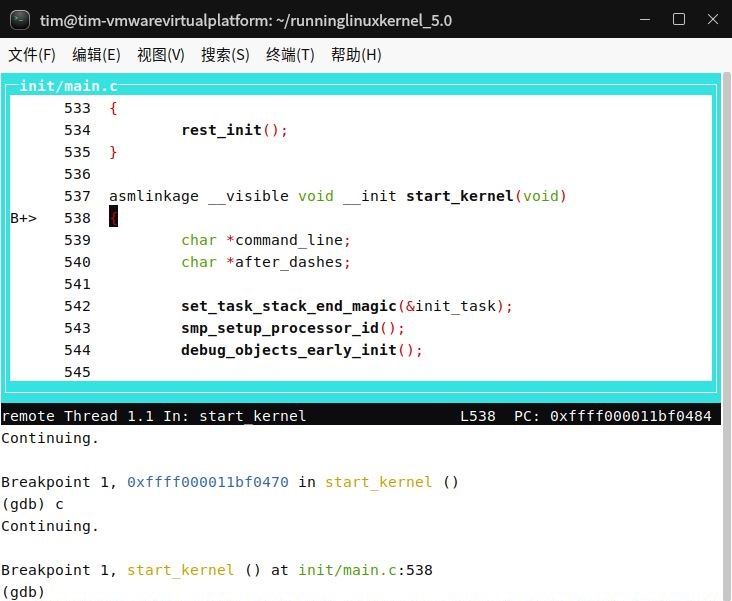Open the 帮助(H) menu
This screenshot has width=732, height=601.
click(x=356, y=55)
